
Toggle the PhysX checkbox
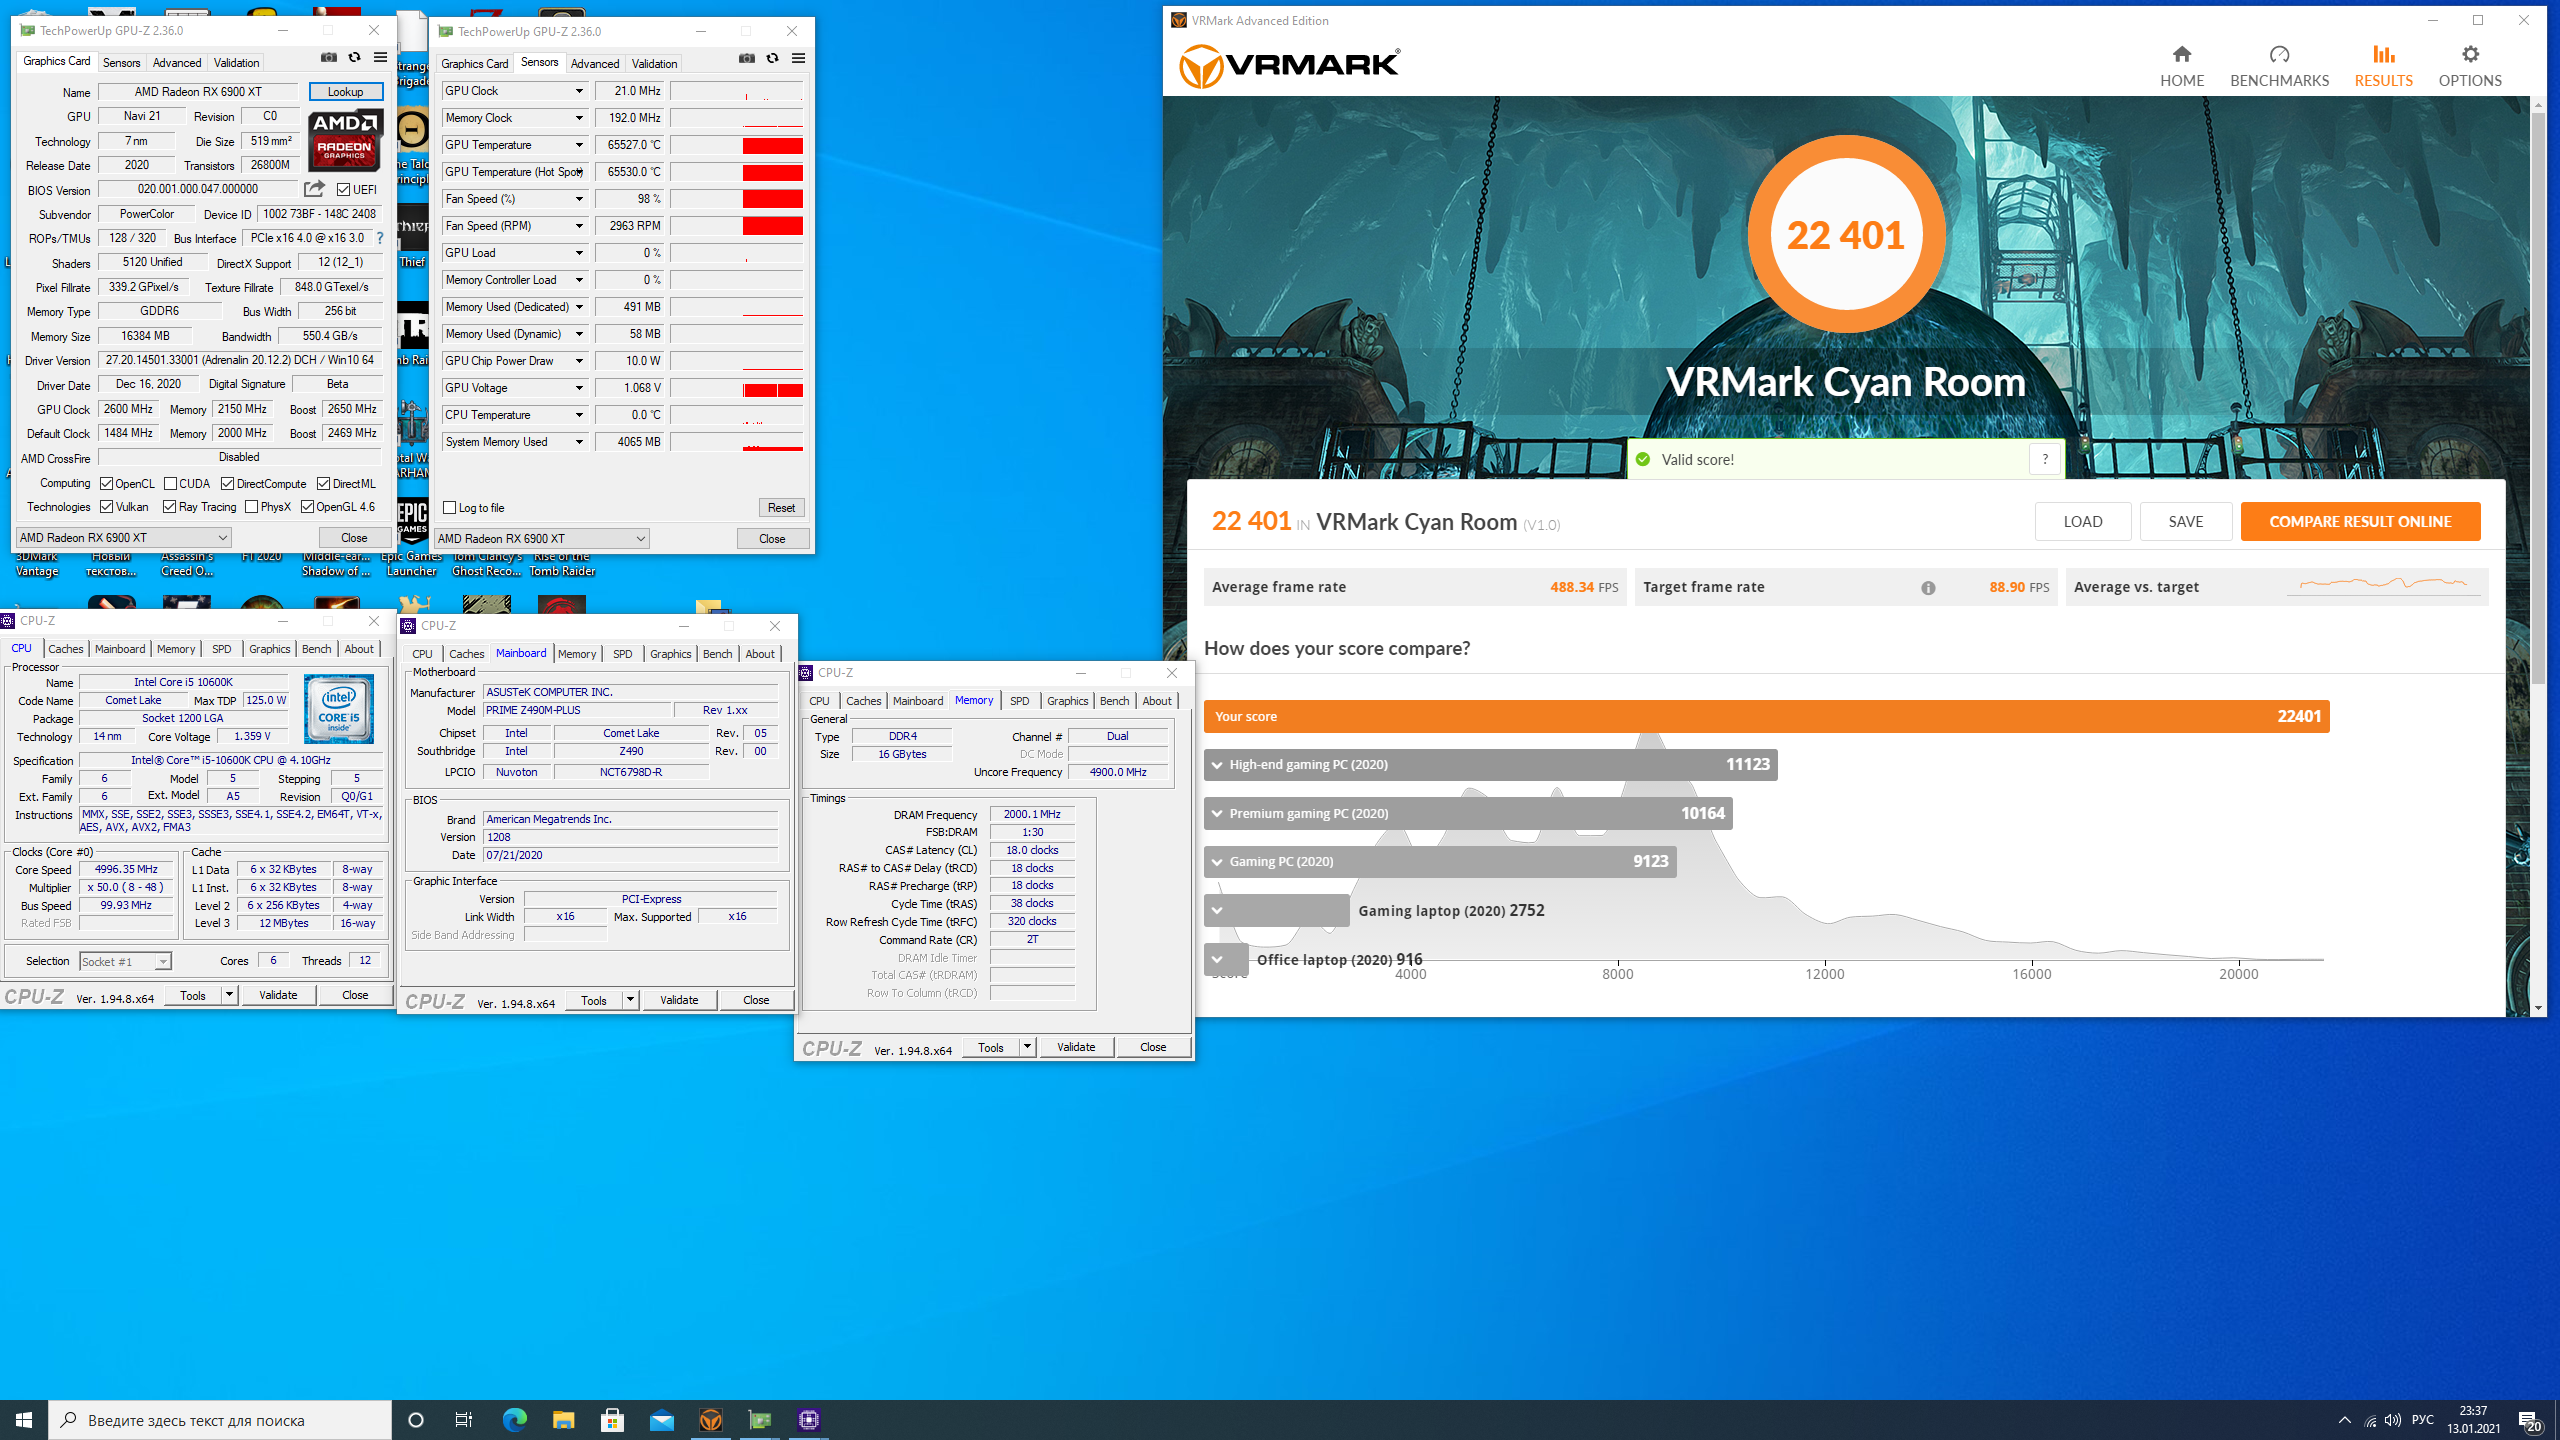[251, 507]
